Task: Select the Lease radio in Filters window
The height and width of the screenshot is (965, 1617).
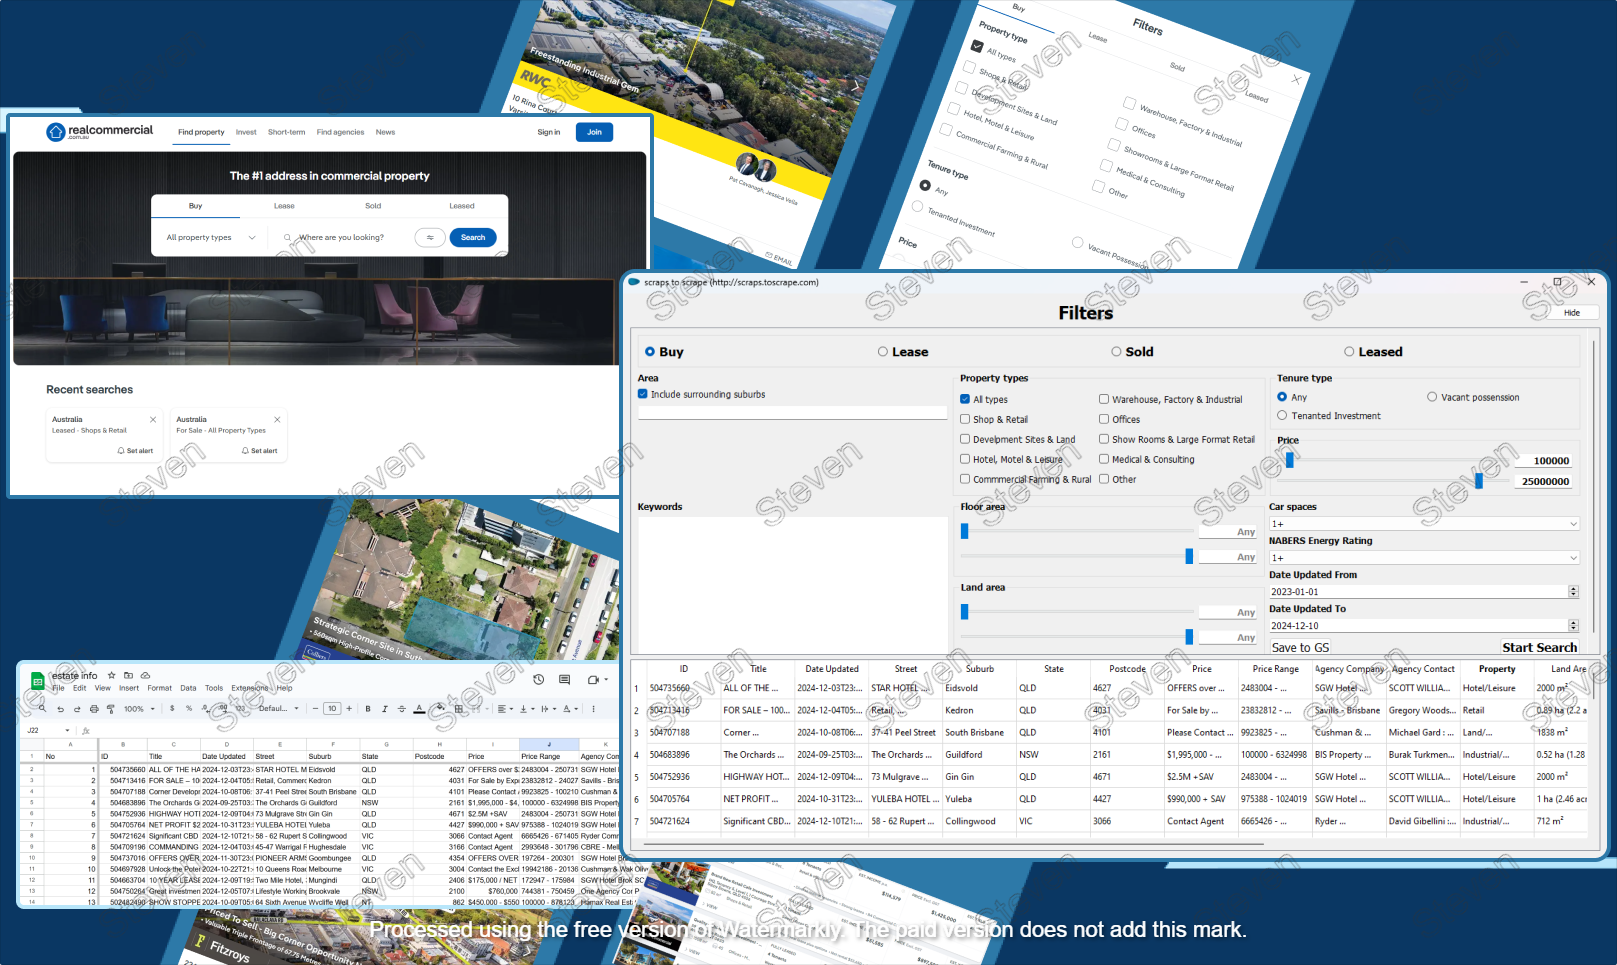Action: (883, 352)
